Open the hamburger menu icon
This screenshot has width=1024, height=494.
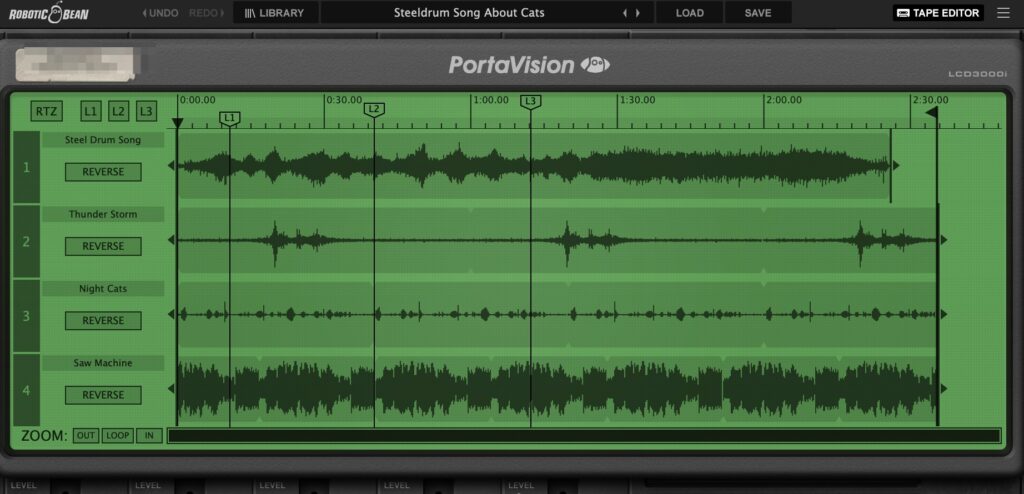coord(1003,13)
